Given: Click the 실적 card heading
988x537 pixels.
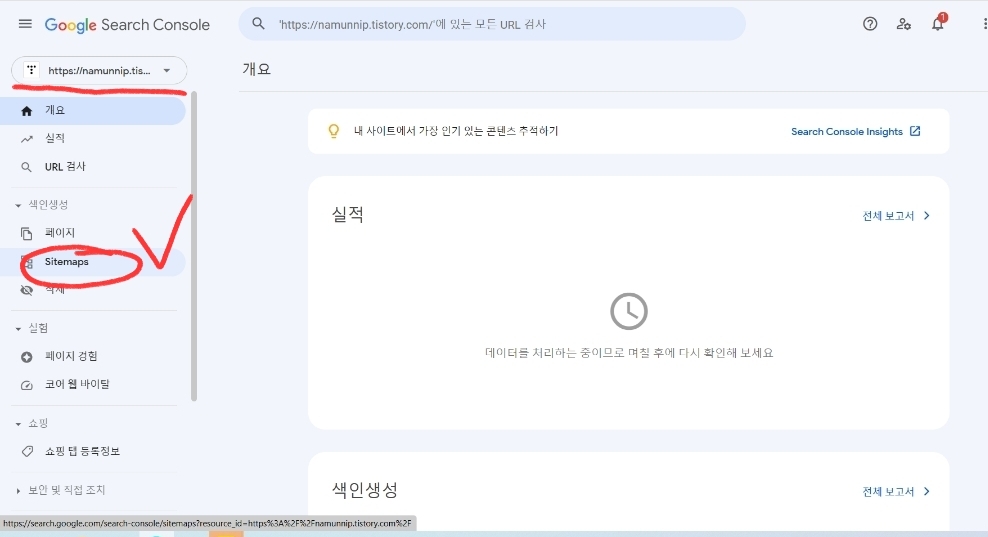Looking at the screenshot, I should pyautogui.click(x=348, y=214).
